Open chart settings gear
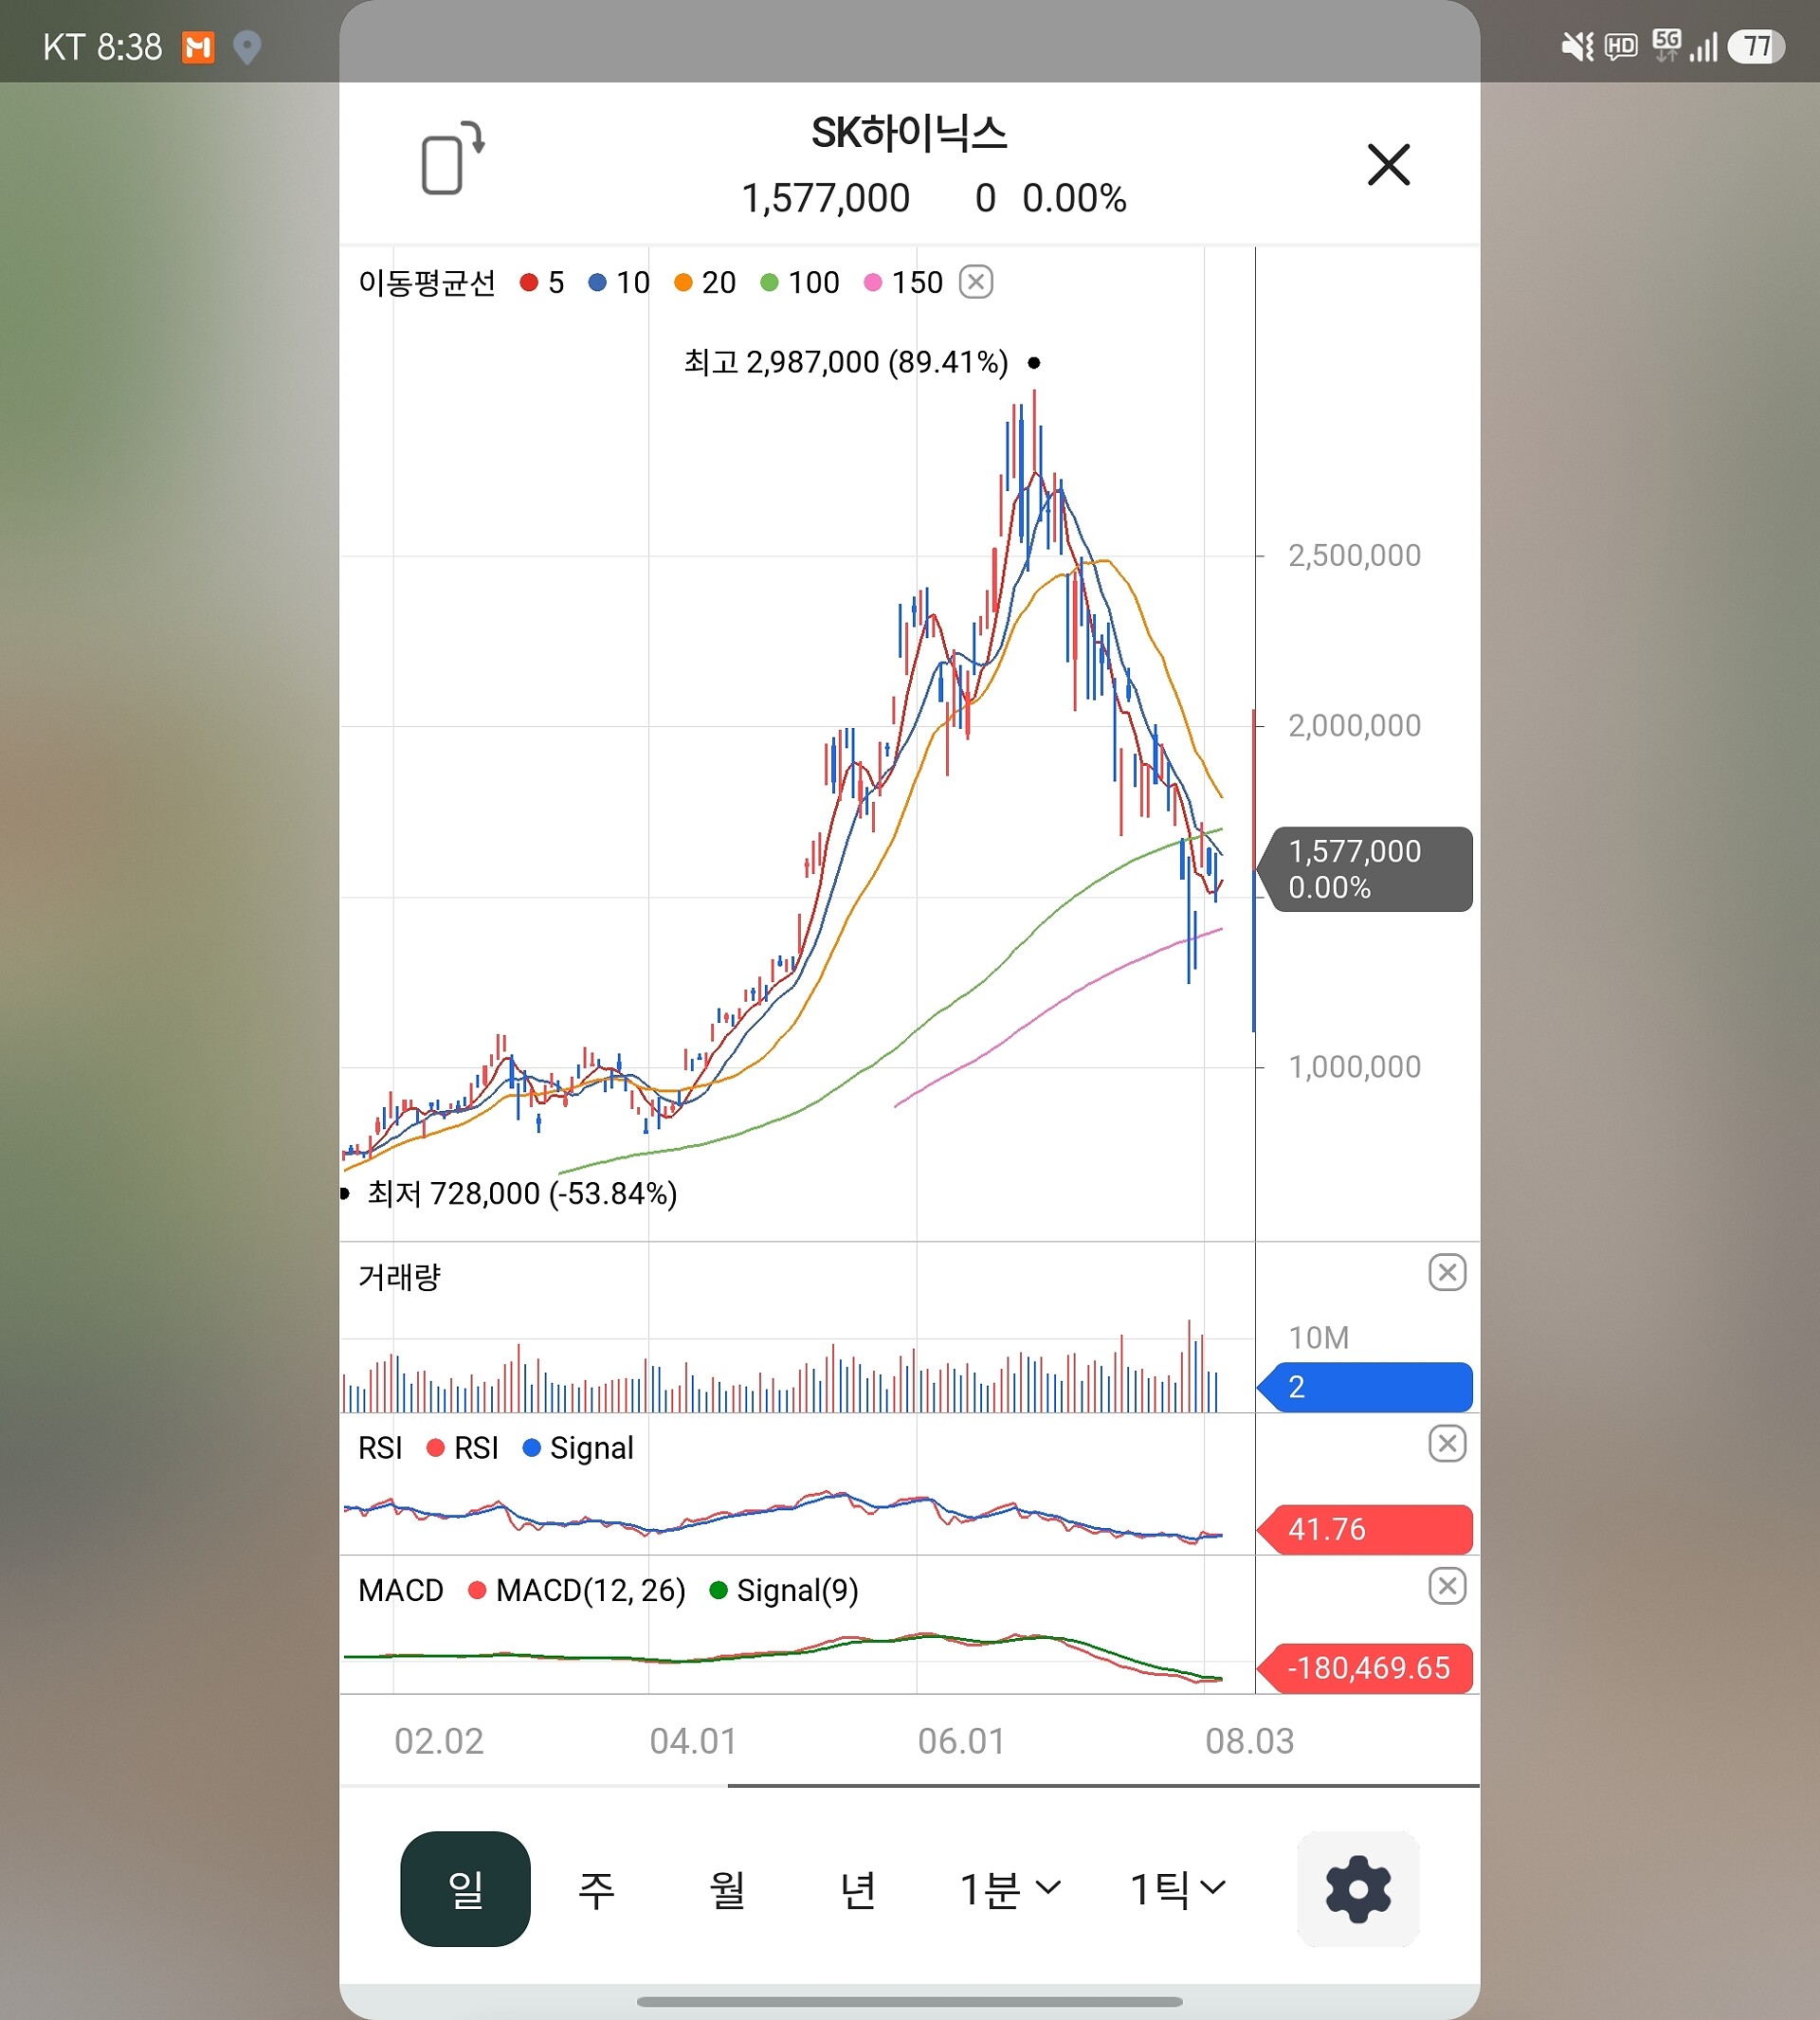 pos(1358,1888)
